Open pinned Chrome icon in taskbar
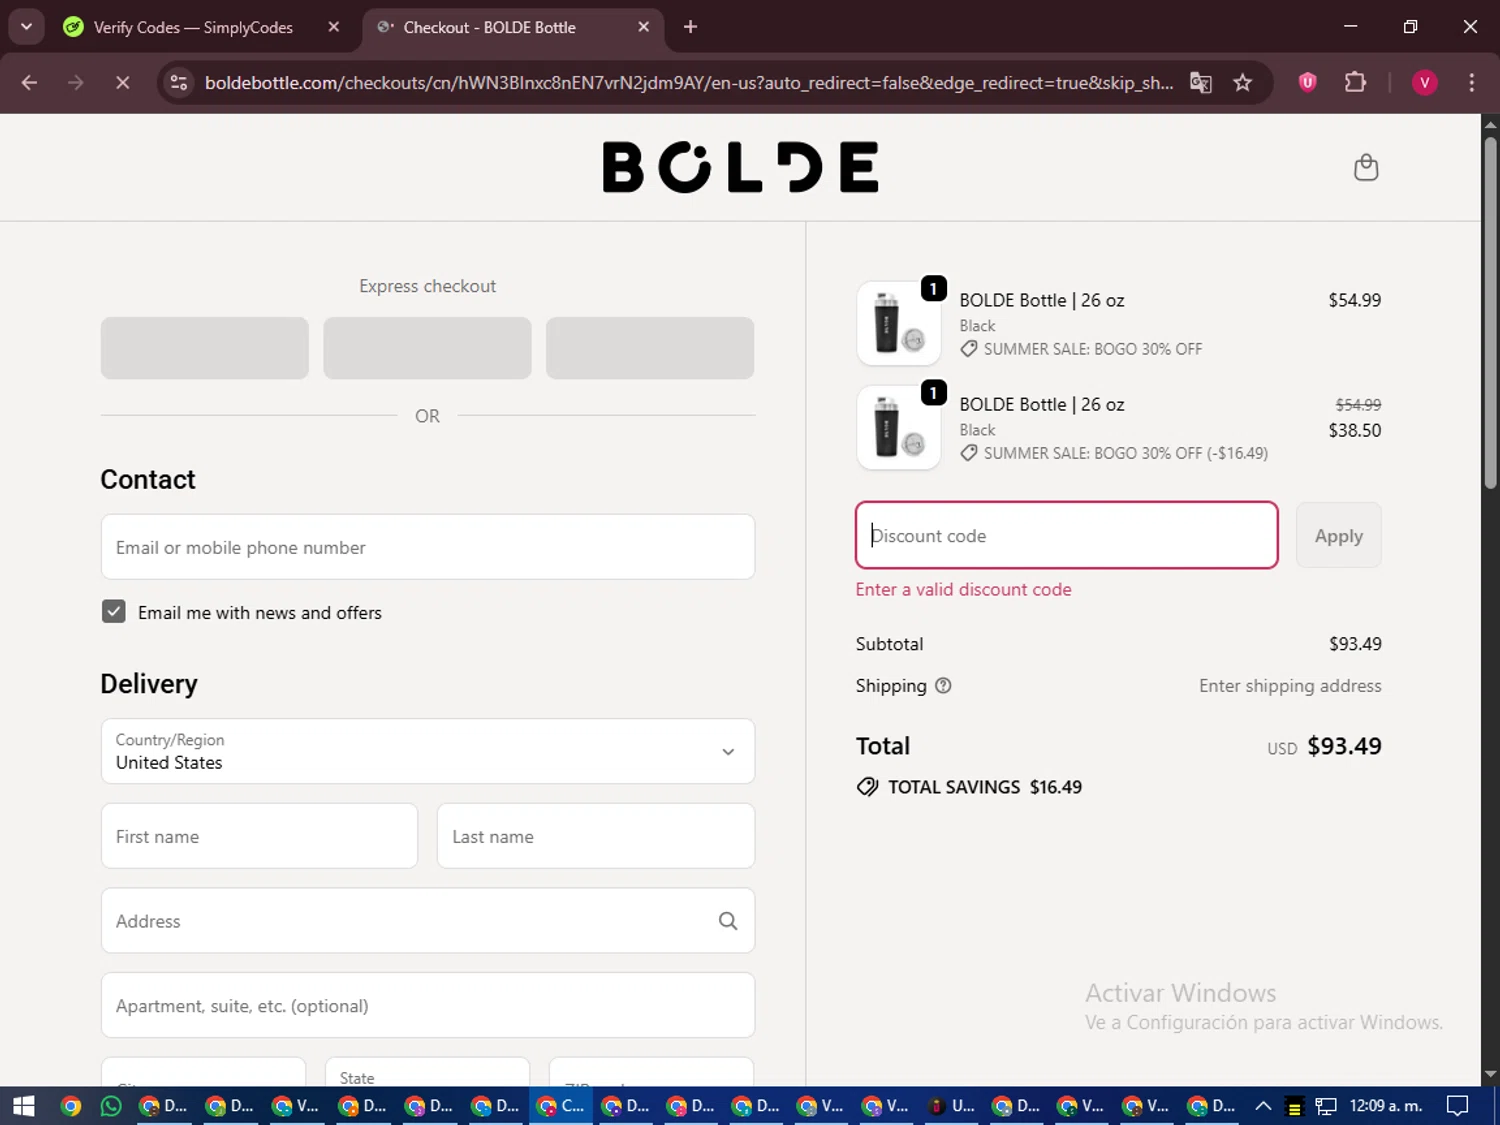Image resolution: width=1500 pixels, height=1125 pixels. (x=70, y=1106)
